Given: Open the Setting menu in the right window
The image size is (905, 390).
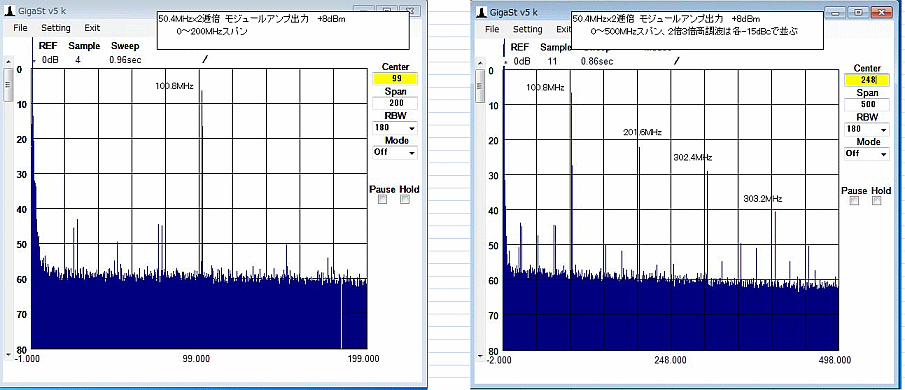Looking at the screenshot, I should [x=528, y=29].
